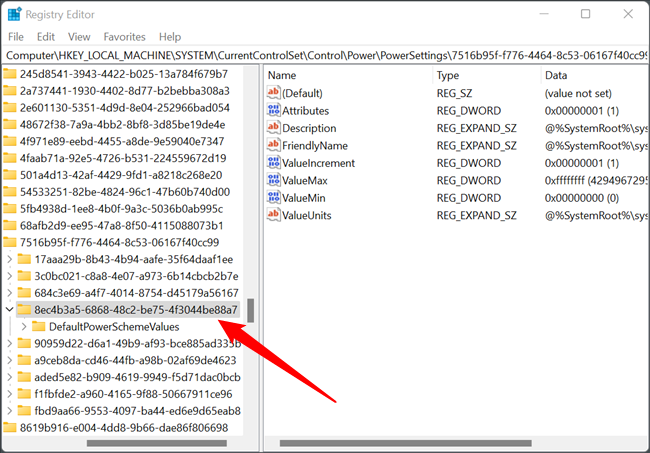
Task: Expand the DefaultPowerSchemeValues subkey
Action: point(24,327)
